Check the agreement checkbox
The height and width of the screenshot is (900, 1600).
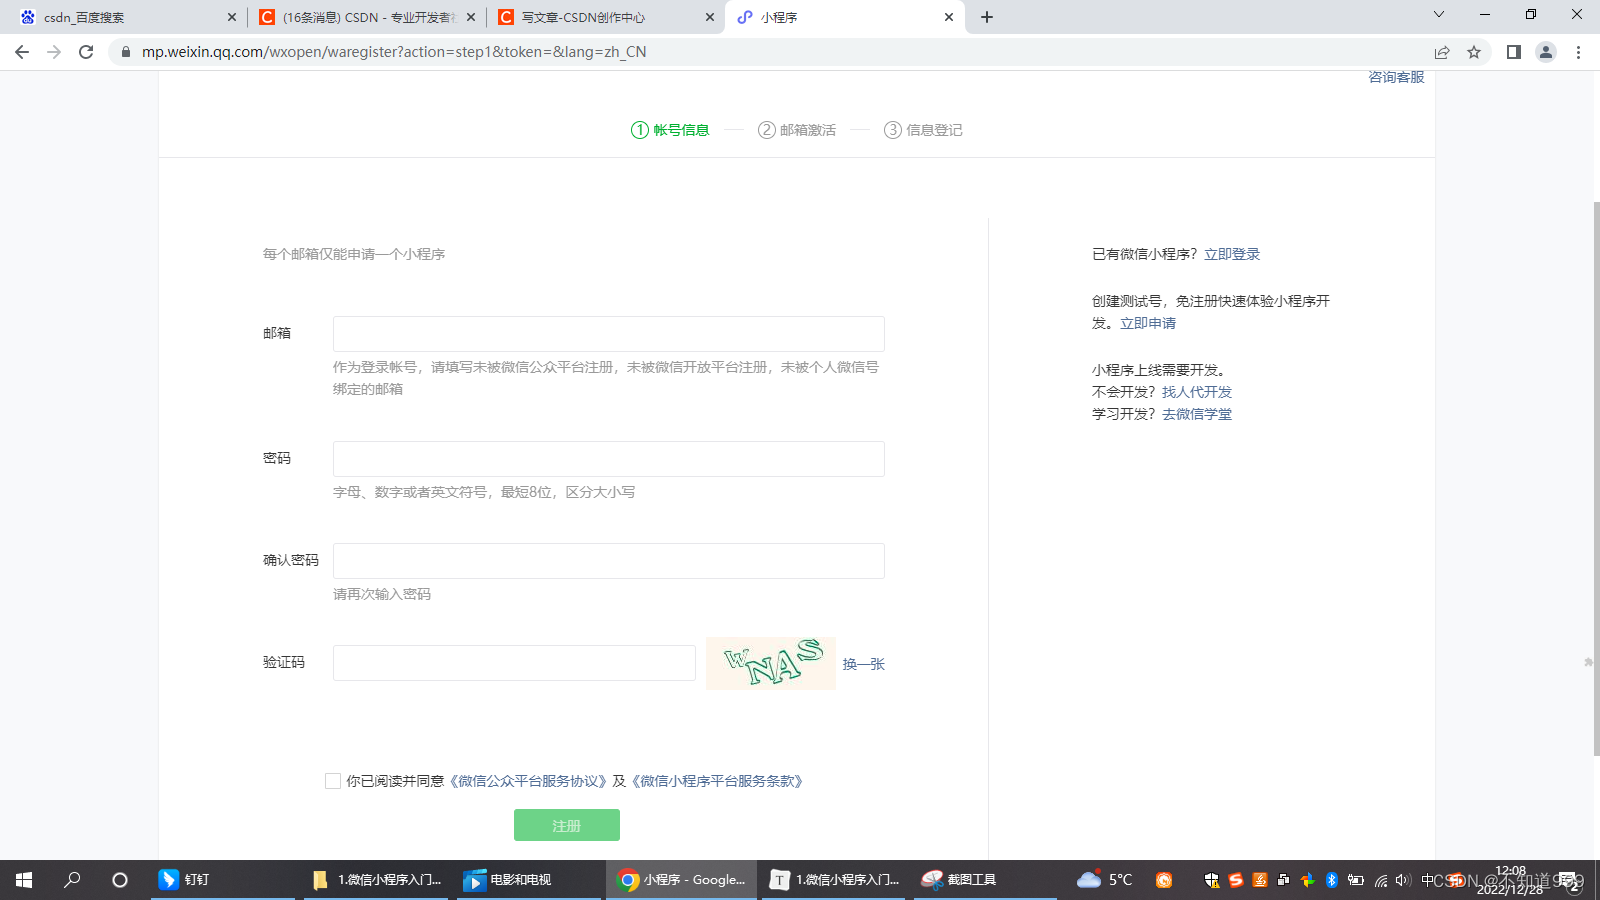pos(333,781)
